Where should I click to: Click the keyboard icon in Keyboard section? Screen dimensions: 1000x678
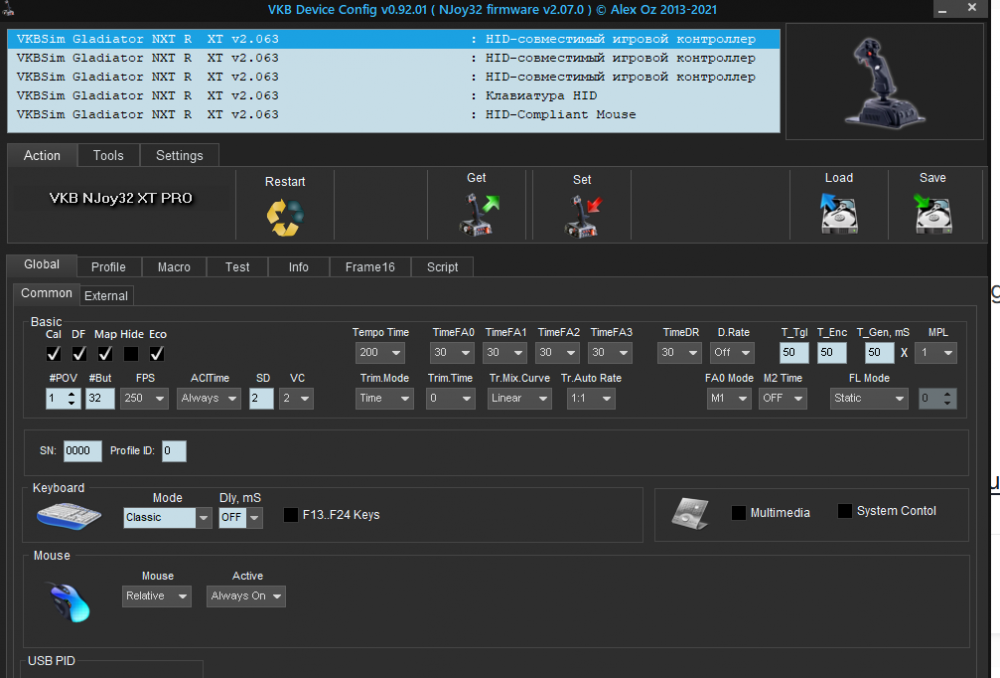tap(69, 516)
